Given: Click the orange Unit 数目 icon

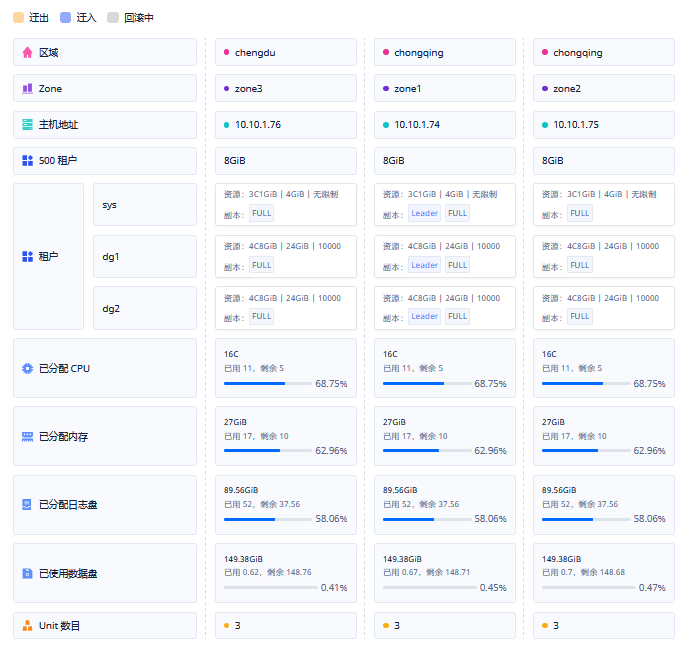Looking at the screenshot, I should tap(27, 626).
